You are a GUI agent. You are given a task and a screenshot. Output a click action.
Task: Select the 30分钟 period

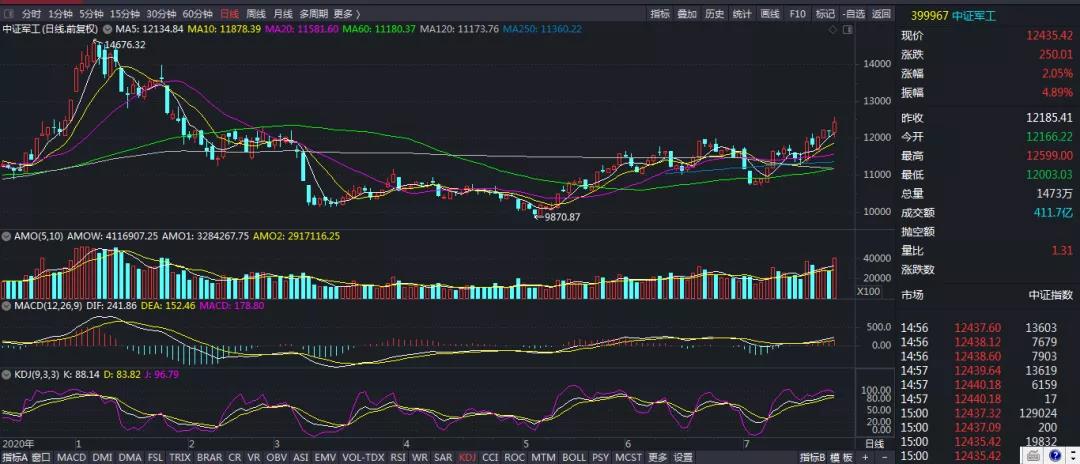(x=160, y=14)
